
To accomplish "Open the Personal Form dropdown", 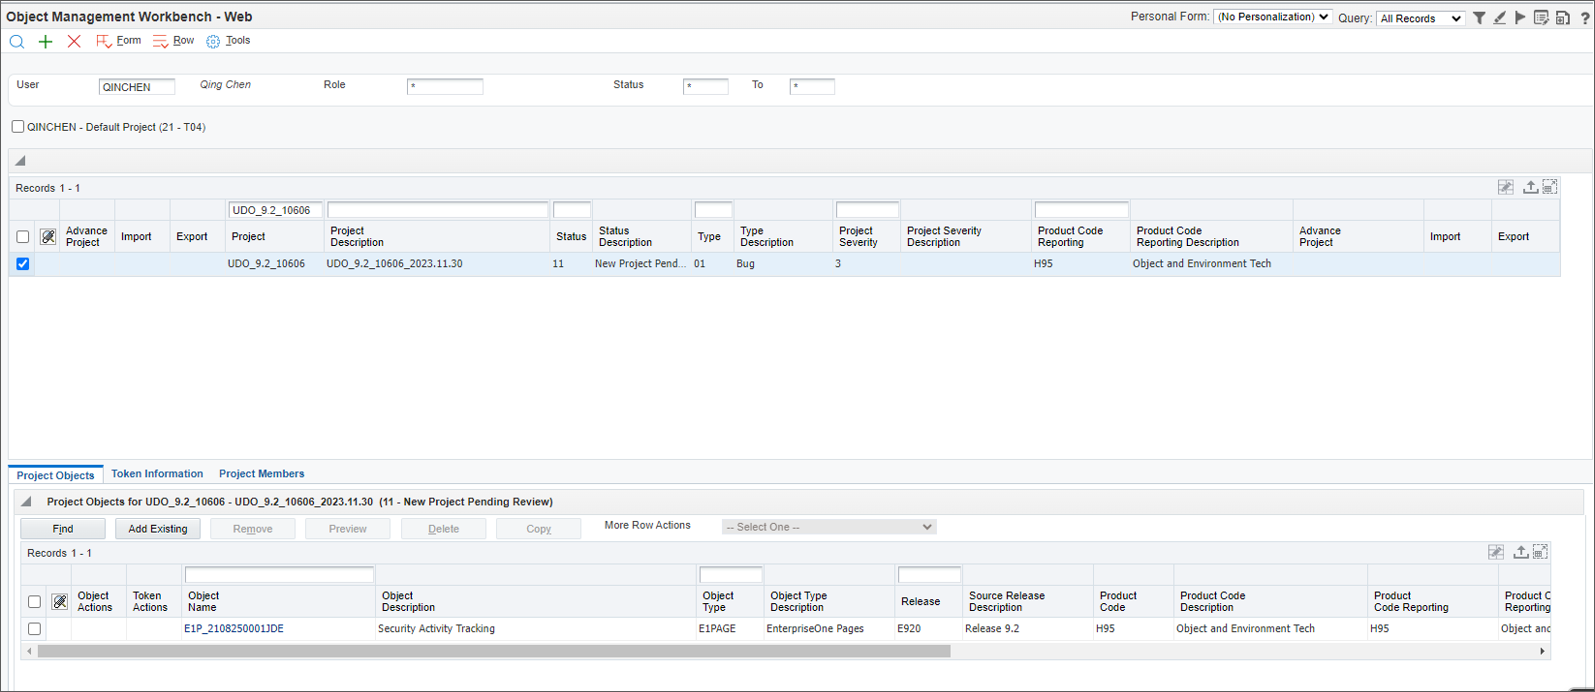I will pyautogui.click(x=1272, y=17).
